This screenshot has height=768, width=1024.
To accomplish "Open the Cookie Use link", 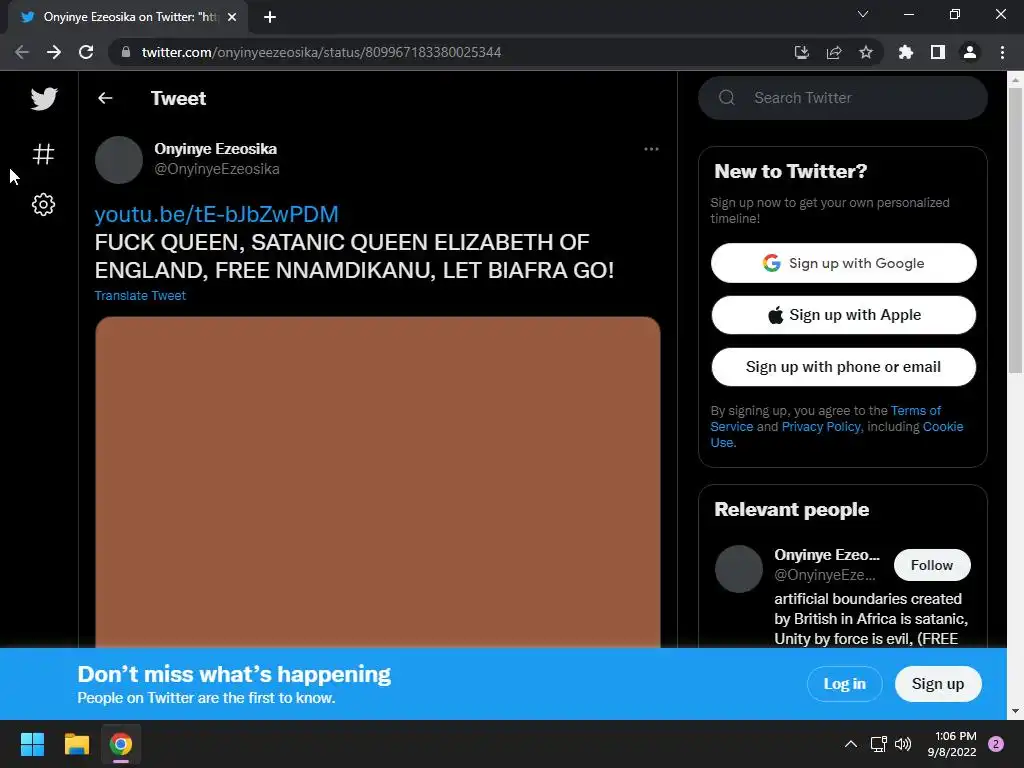I will 942,426.
